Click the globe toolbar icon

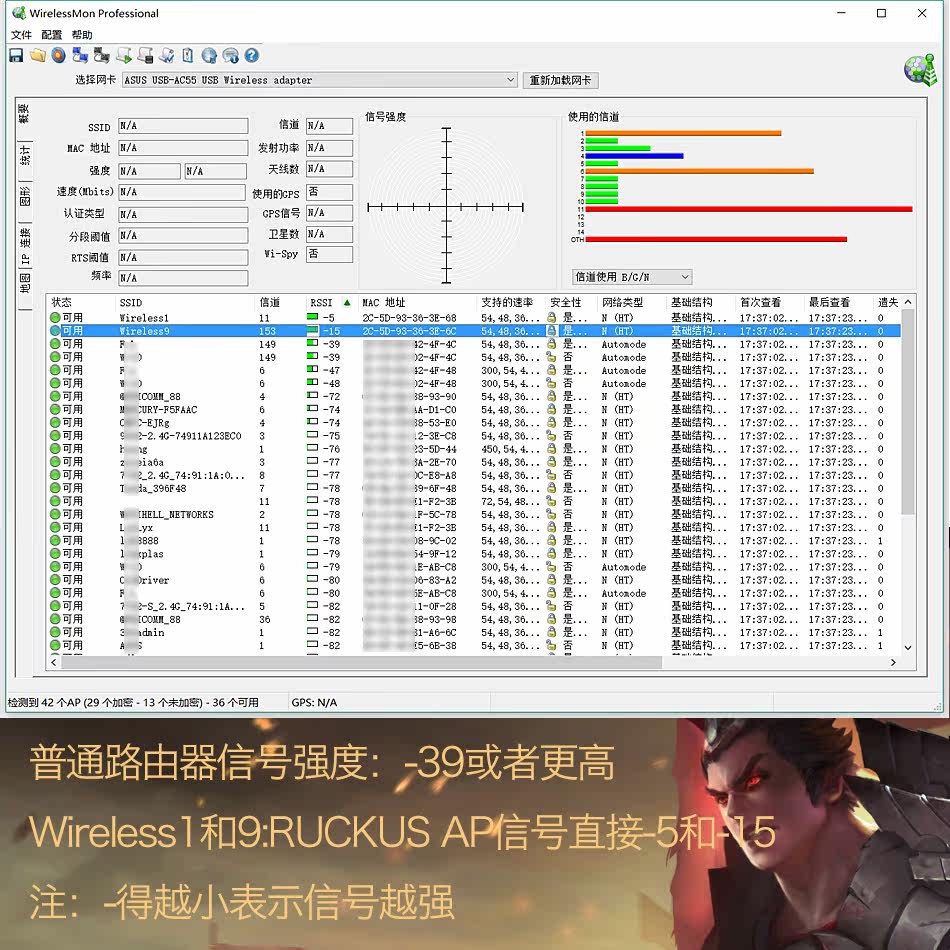(x=209, y=56)
